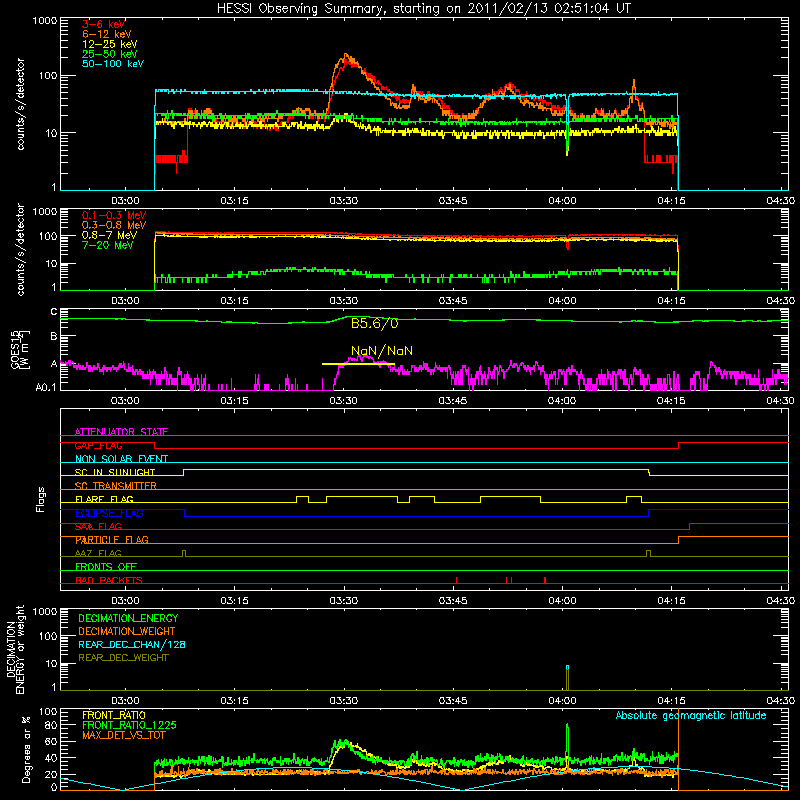The width and height of the screenshot is (800, 800).
Task: Click the B5.6/0 flare class annotation
Action: [x=374, y=323]
